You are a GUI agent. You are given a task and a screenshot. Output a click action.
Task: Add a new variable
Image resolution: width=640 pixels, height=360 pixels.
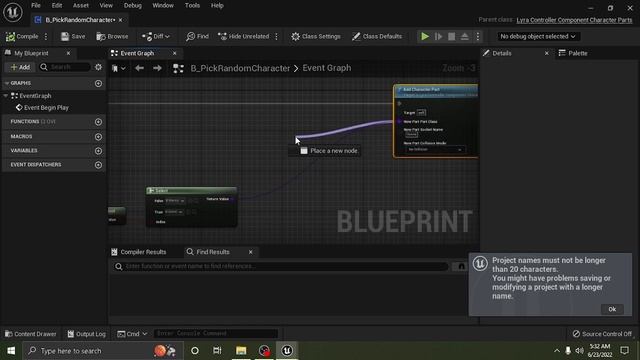pos(98,151)
